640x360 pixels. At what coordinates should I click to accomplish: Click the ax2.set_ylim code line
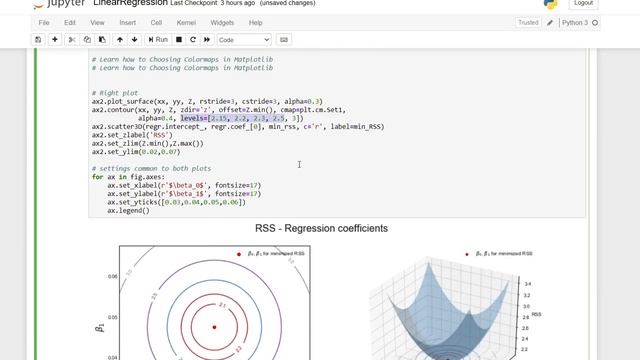[136, 152]
